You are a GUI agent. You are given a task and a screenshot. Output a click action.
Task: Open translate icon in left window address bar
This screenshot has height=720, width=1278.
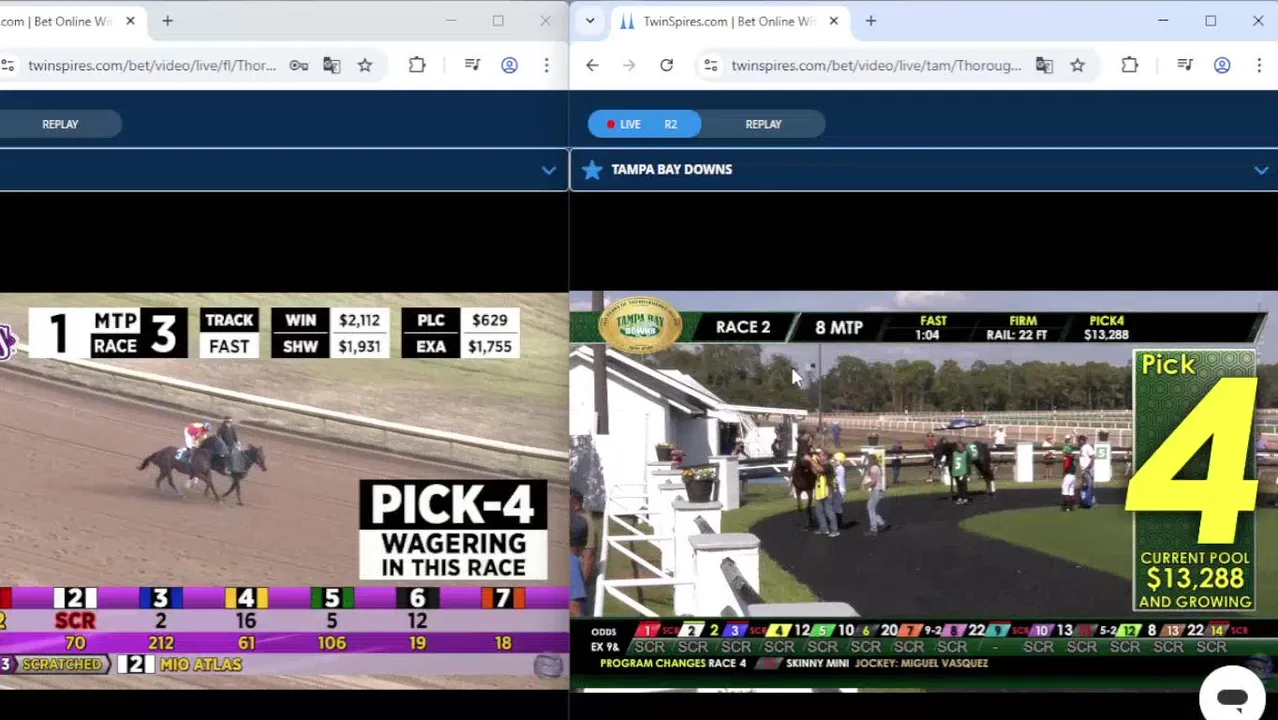(332, 65)
